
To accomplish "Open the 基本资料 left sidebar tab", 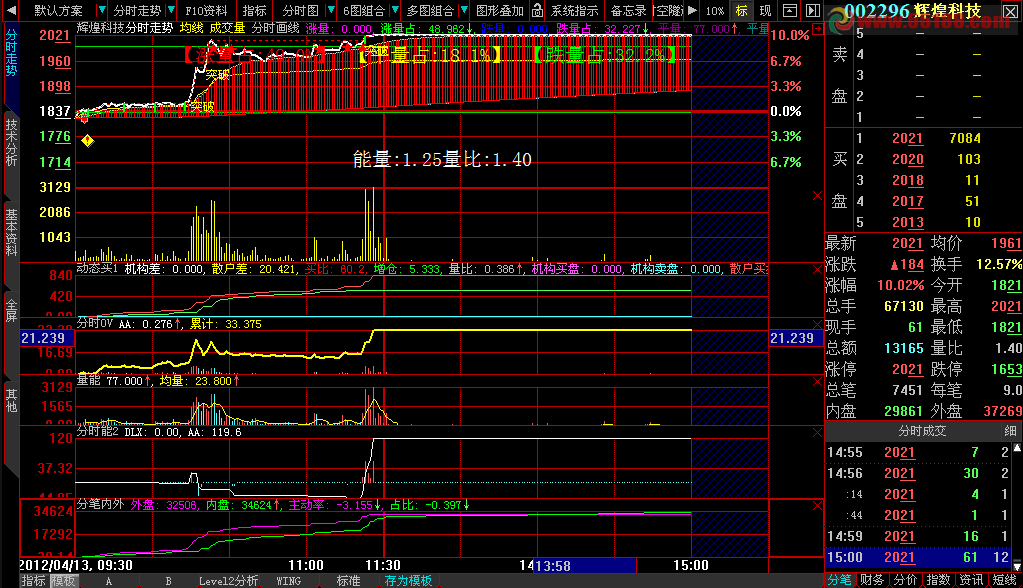I will click(11, 232).
